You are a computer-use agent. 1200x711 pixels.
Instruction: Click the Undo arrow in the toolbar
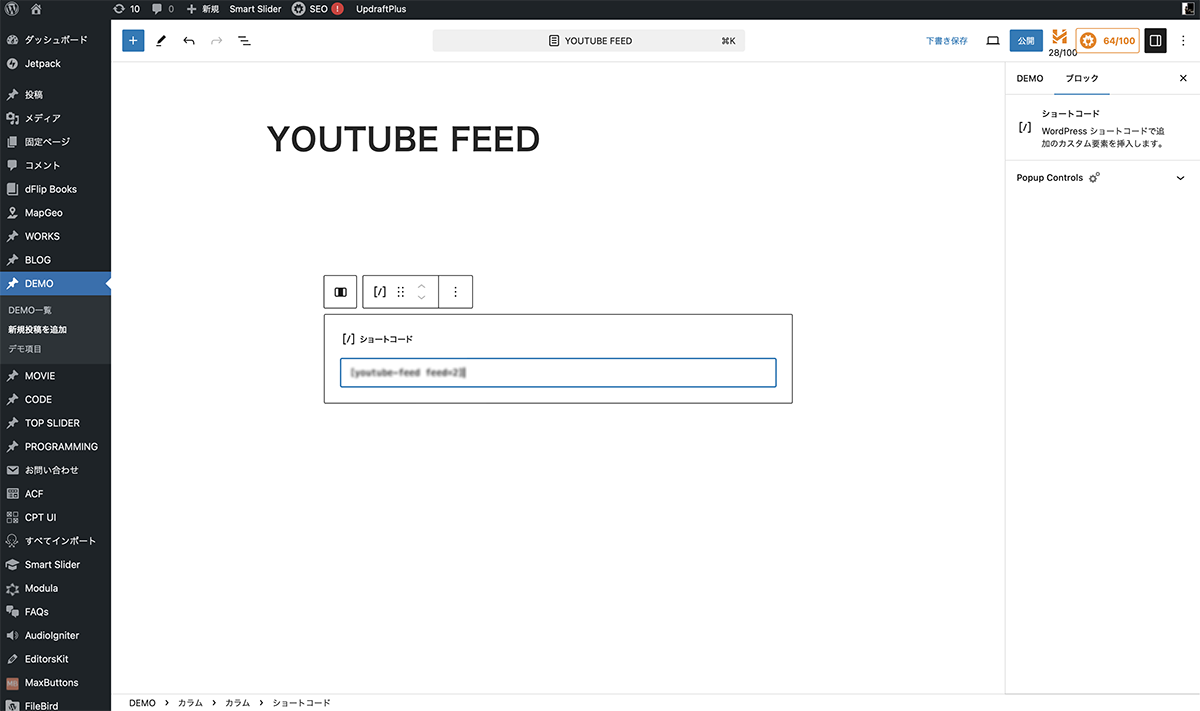[189, 41]
